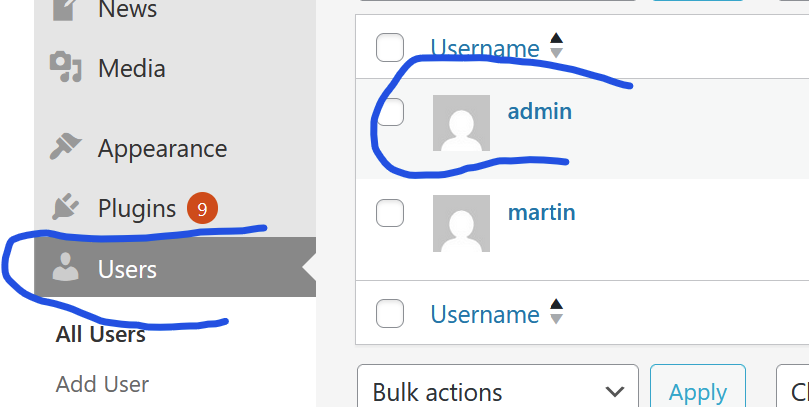Click the News pin icon in sidebar
This screenshot has height=407, width=809.
tap(65, 9)
